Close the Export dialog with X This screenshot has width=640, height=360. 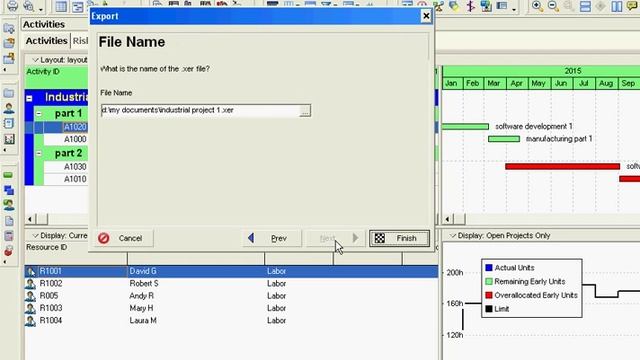[426, 16]
